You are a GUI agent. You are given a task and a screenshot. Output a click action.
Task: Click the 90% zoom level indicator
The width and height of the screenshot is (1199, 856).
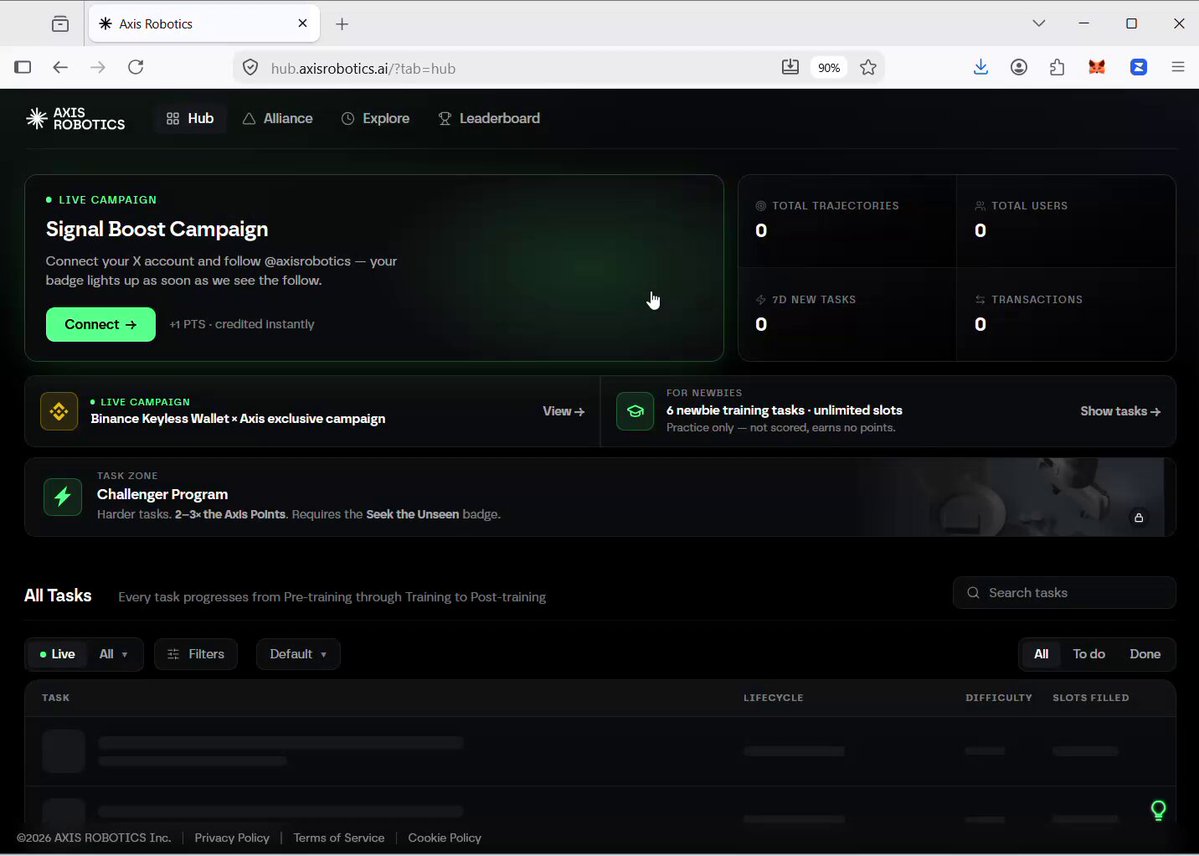click(829, 67)
